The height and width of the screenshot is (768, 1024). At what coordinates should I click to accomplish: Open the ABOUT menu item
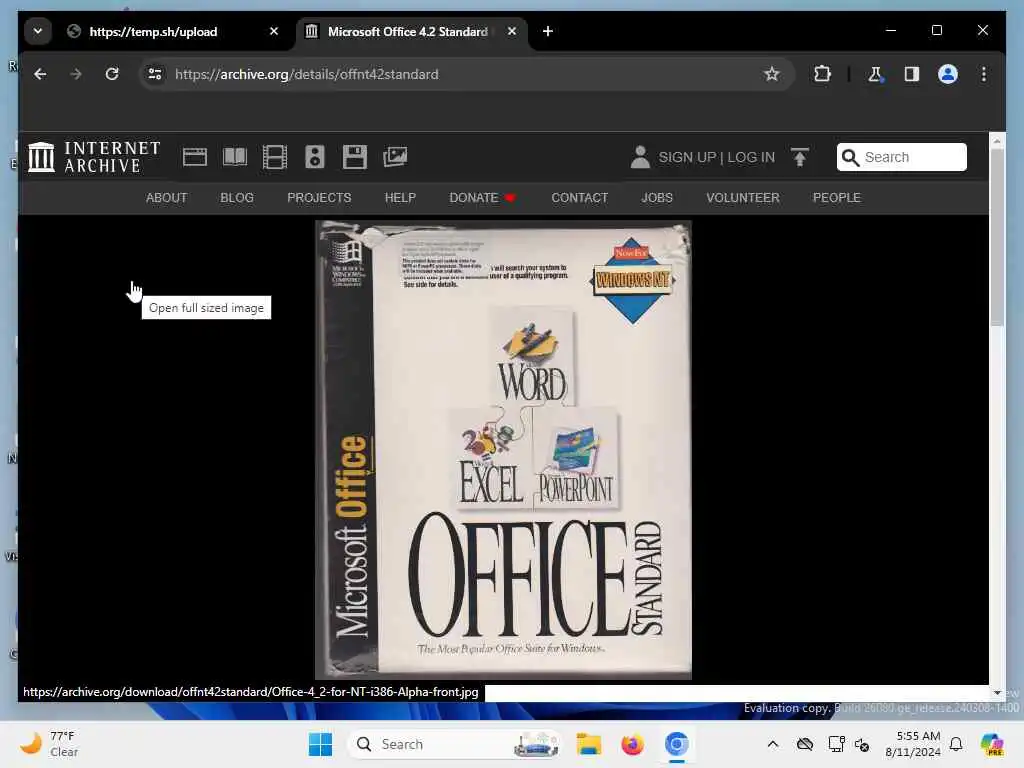click(167, 198)
